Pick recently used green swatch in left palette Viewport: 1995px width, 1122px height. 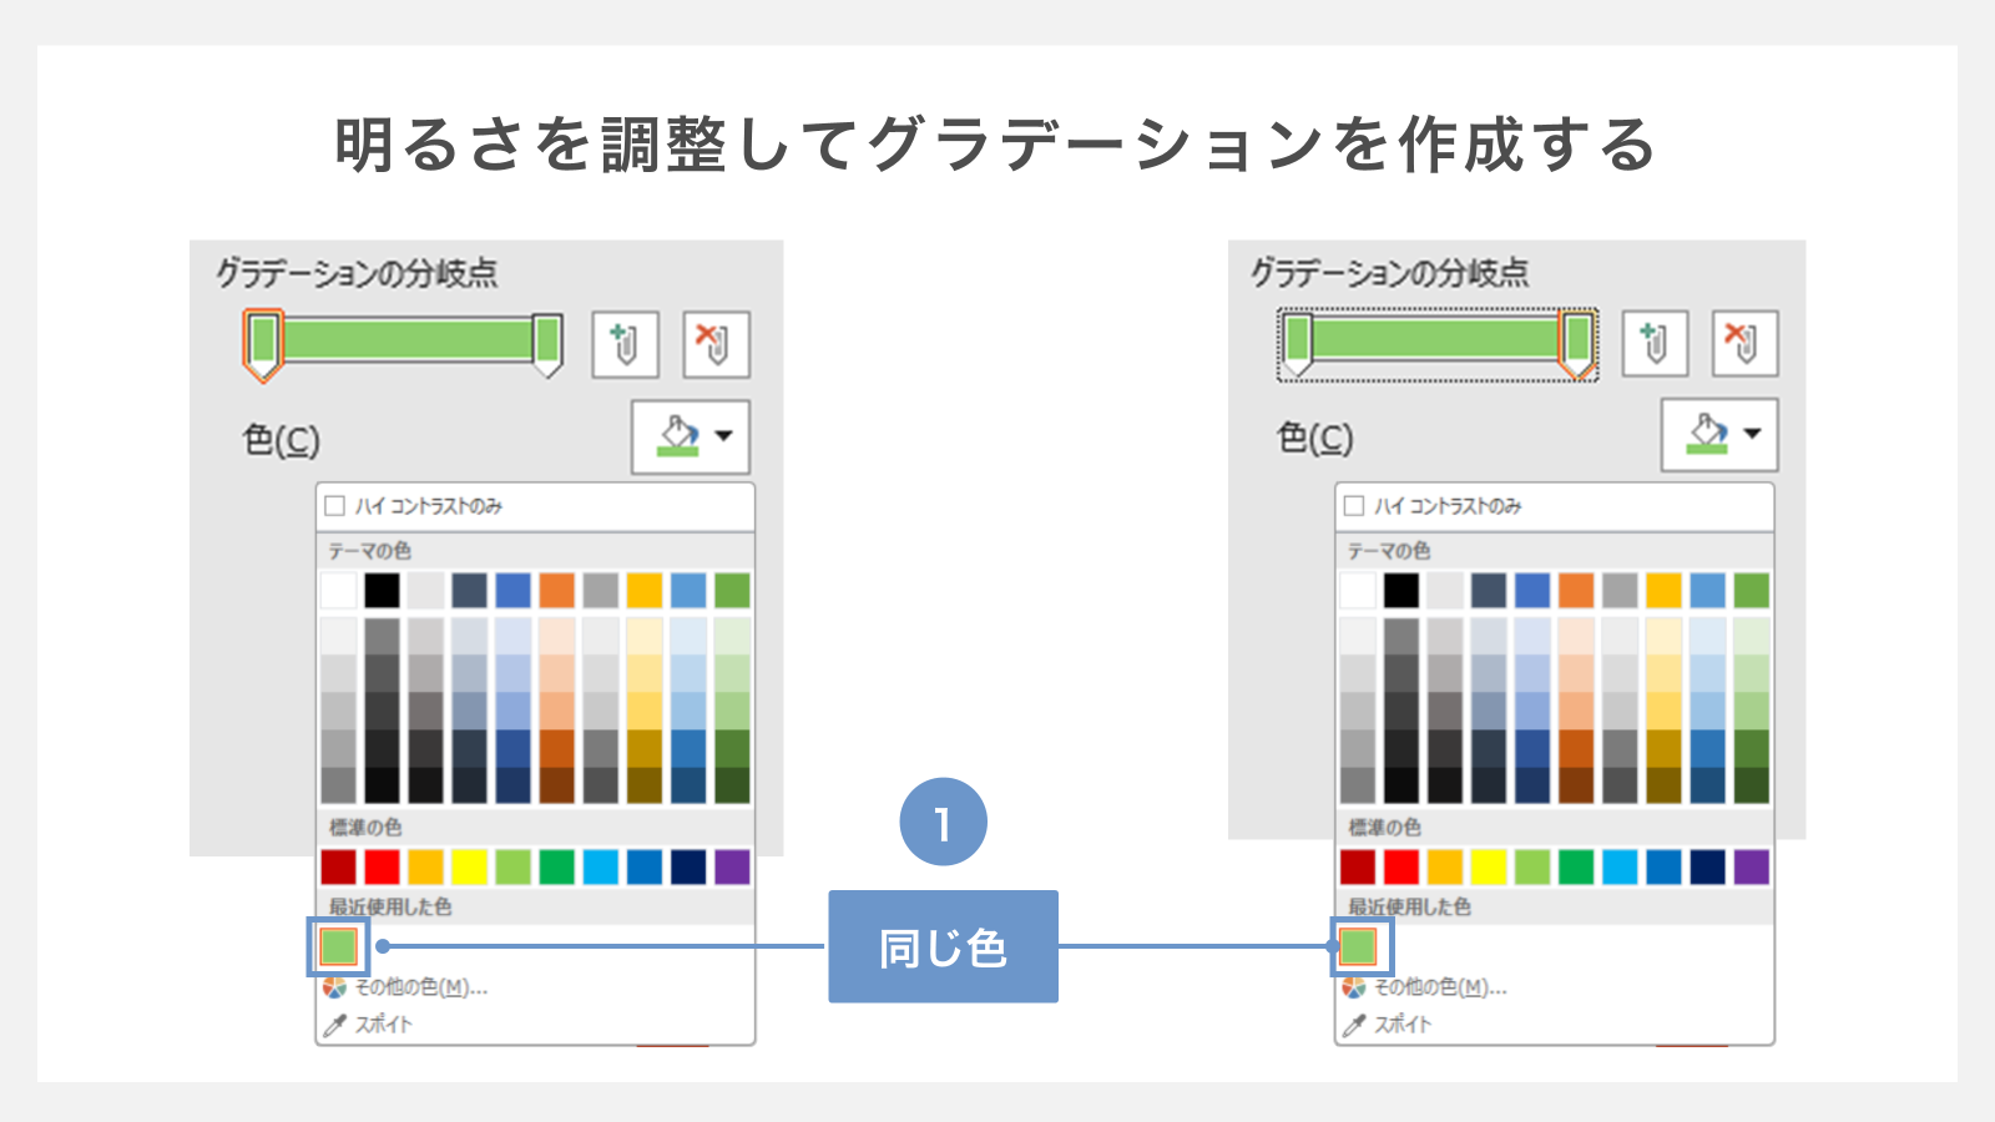pyautogui.click(x=338, y=946)
